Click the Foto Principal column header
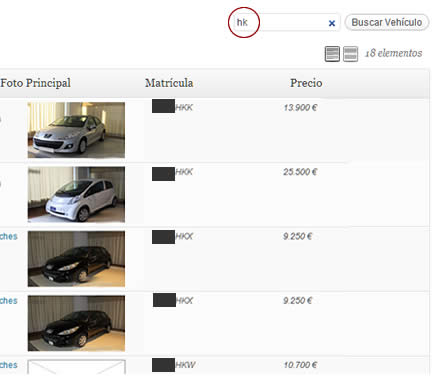Image resolution: width=437 pixels, height=380 pixels. click(x=35, y=83)
